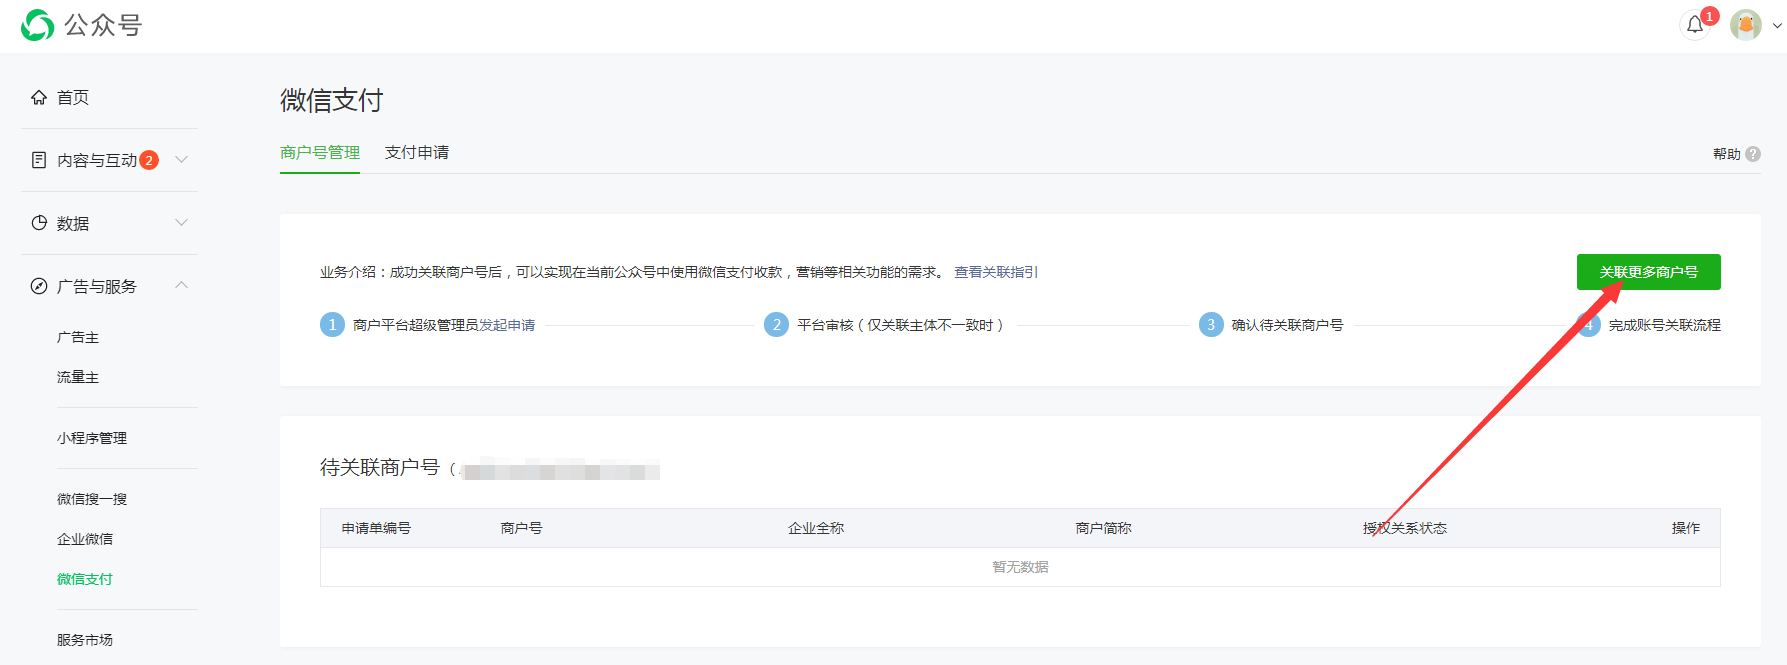Screen dimensions: 1787x665
Task: Open 广告主 submenu item
Action: point(78,337)
